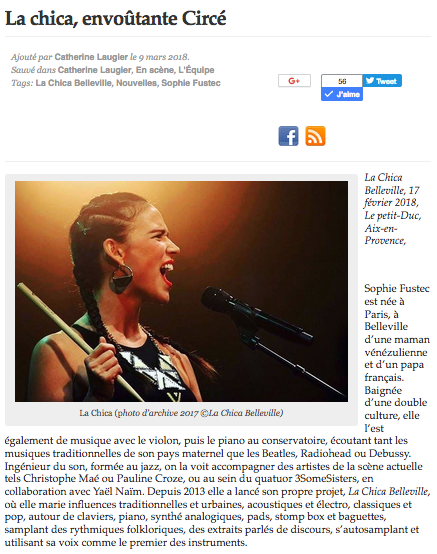
Task: Open author link Catherine Laugier after Ajouté par
Action: 91,57
